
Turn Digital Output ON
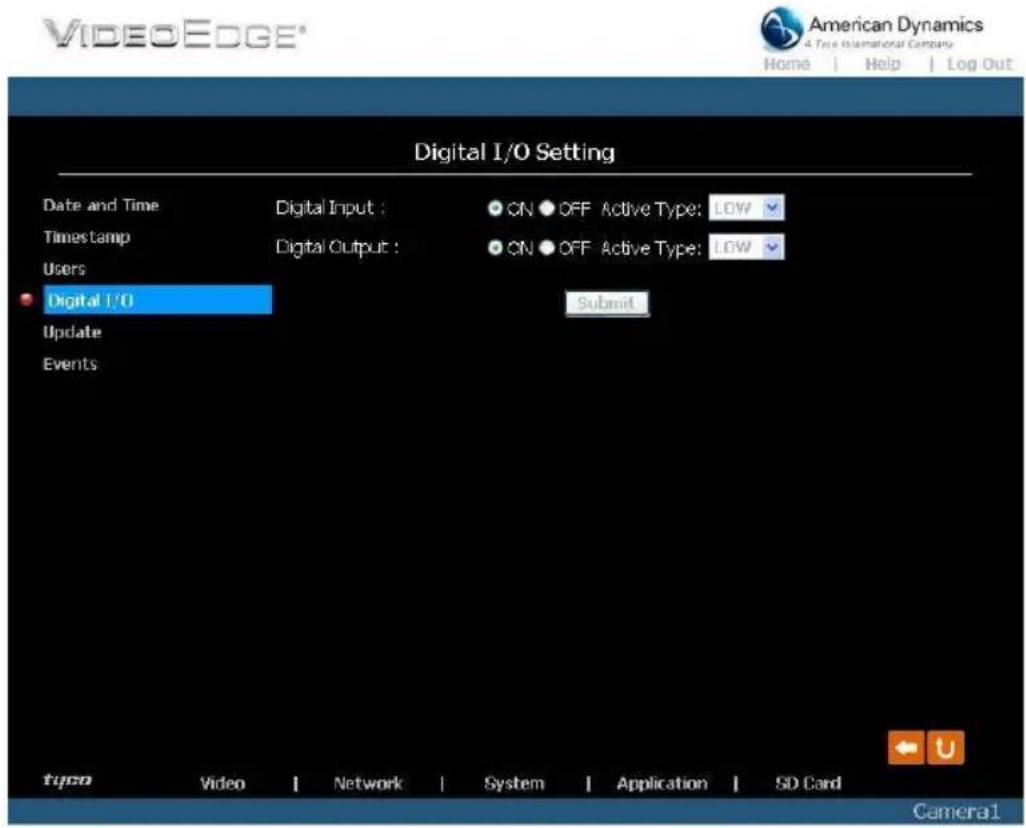(x=495, y=248)
